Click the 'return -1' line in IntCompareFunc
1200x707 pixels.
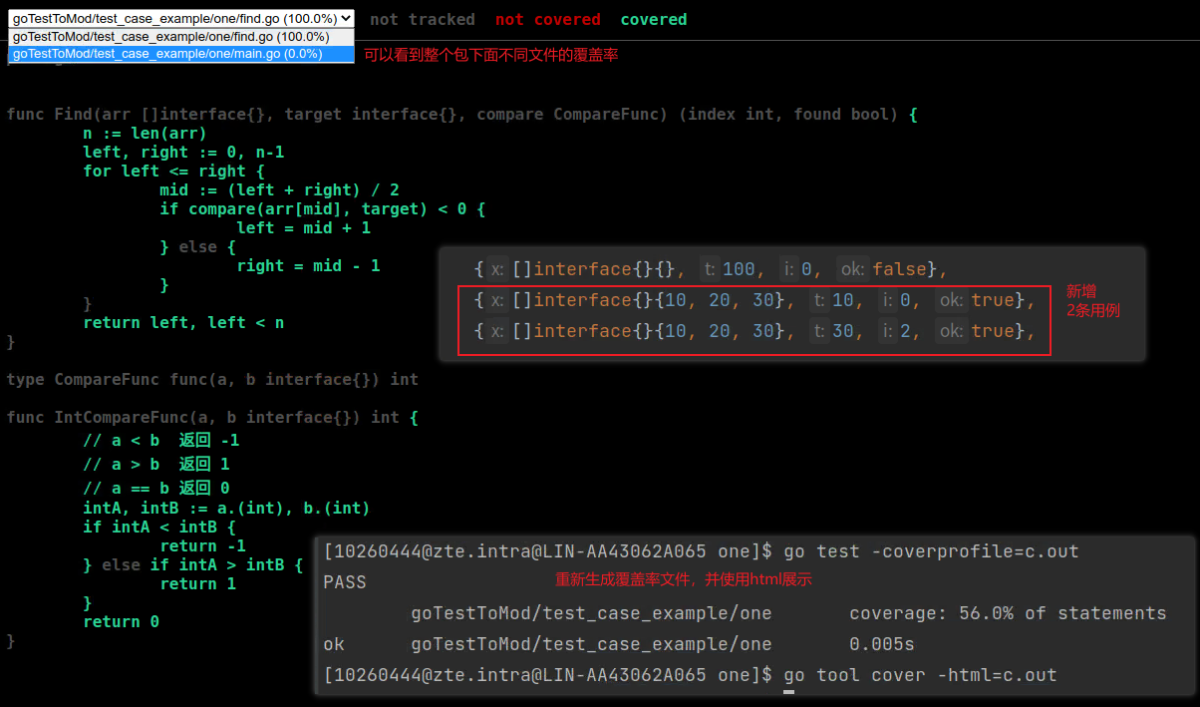pos(202,546)
